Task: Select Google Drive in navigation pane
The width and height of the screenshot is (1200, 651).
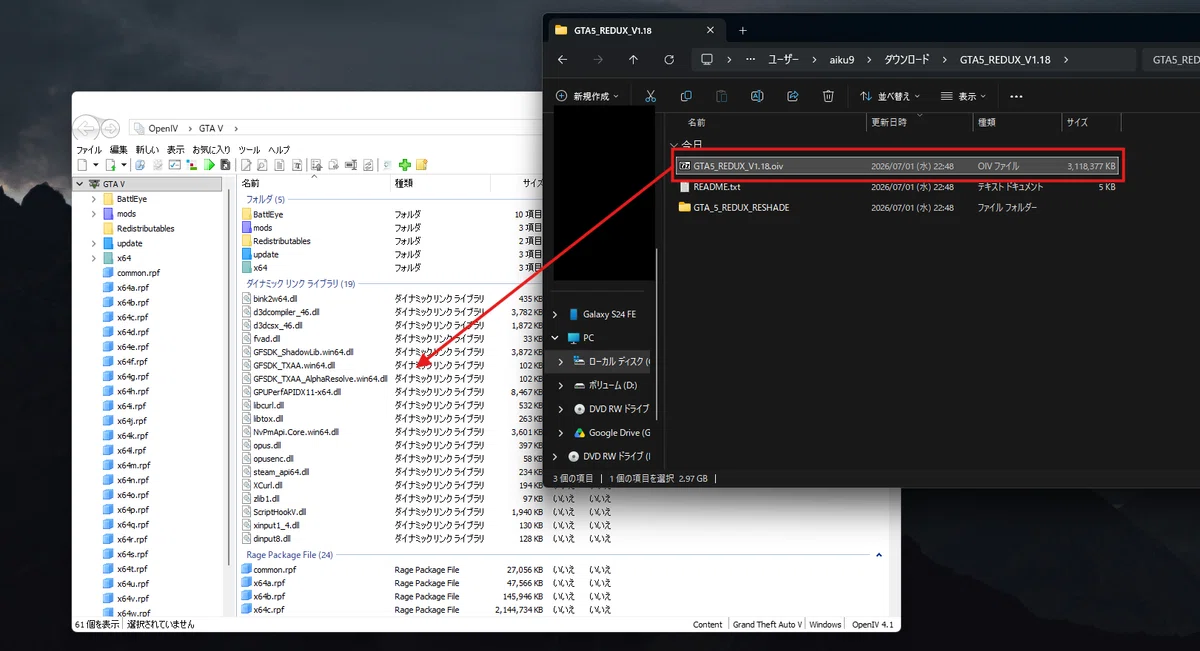Action: (x=611, y=433)
